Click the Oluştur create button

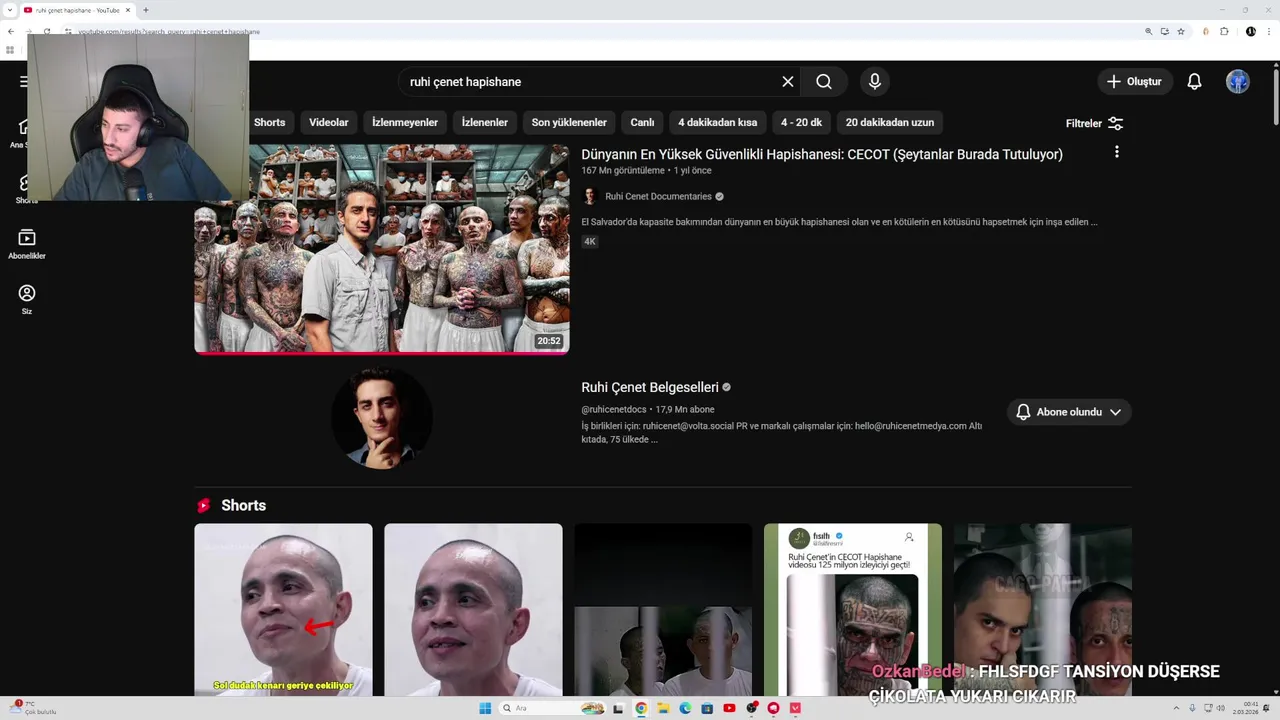pyautogui.click(x=1135, y=82)
